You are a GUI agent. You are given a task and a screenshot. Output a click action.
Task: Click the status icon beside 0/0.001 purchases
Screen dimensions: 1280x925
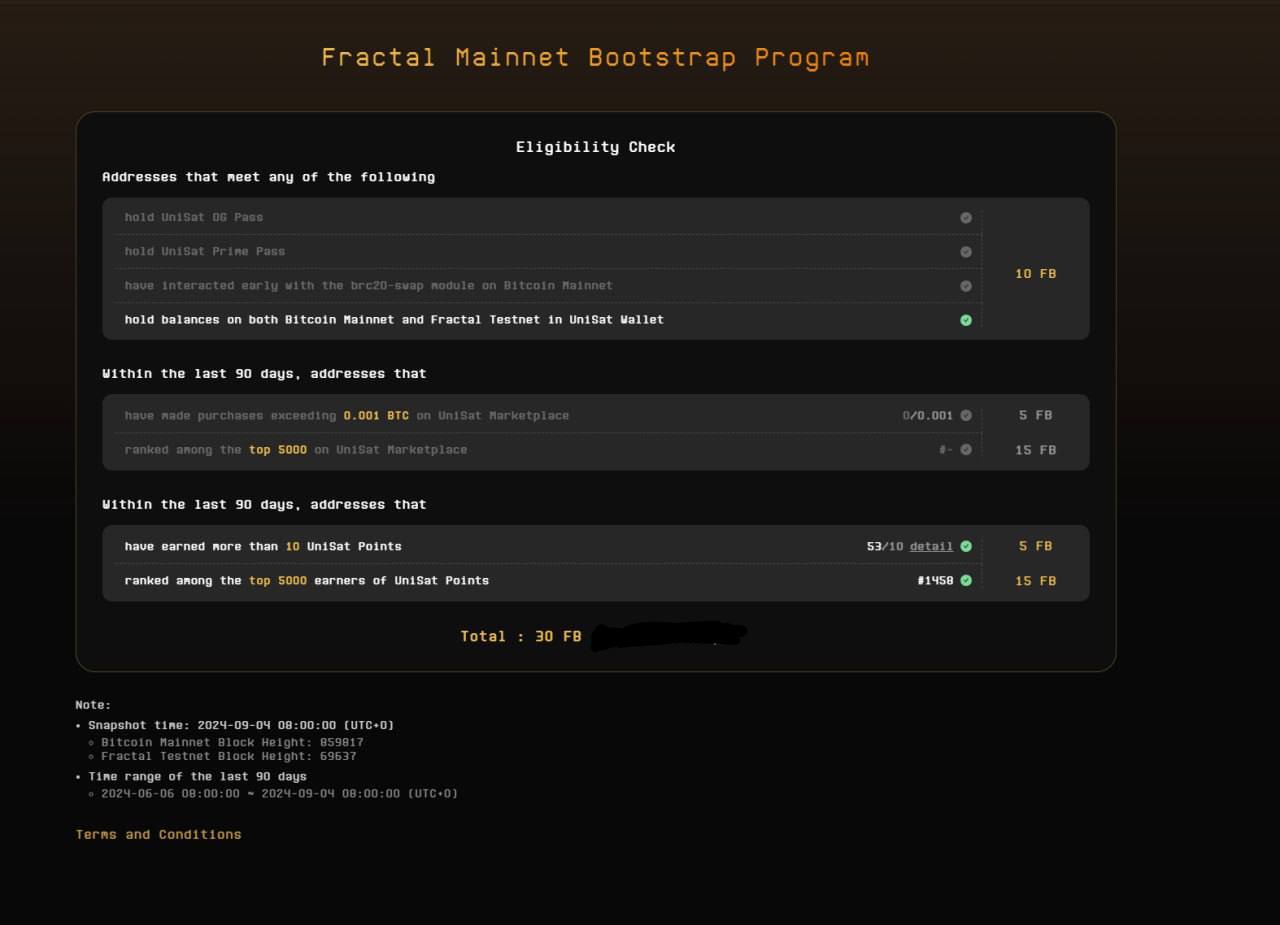(966, 416)
